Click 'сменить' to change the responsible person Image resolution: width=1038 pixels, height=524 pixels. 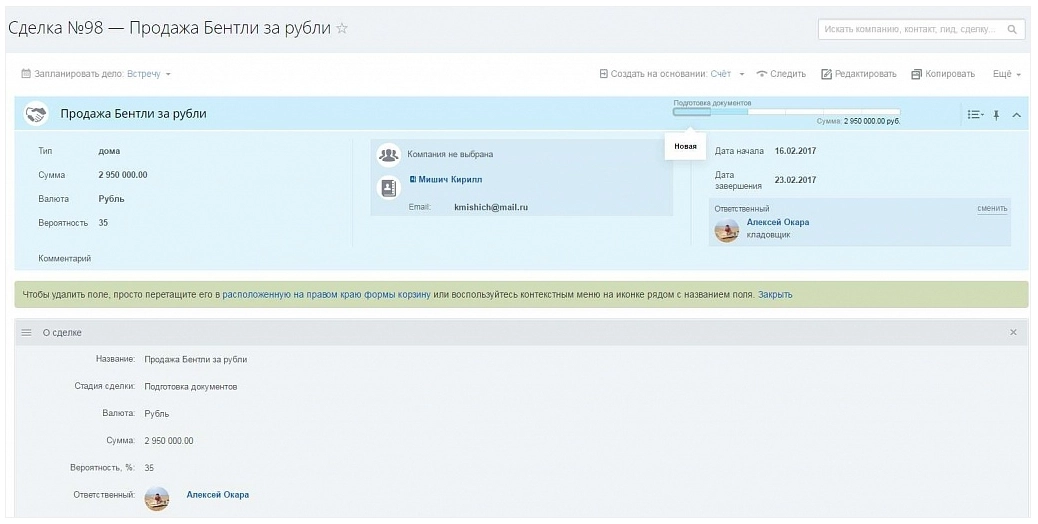(x=992, y=208)
